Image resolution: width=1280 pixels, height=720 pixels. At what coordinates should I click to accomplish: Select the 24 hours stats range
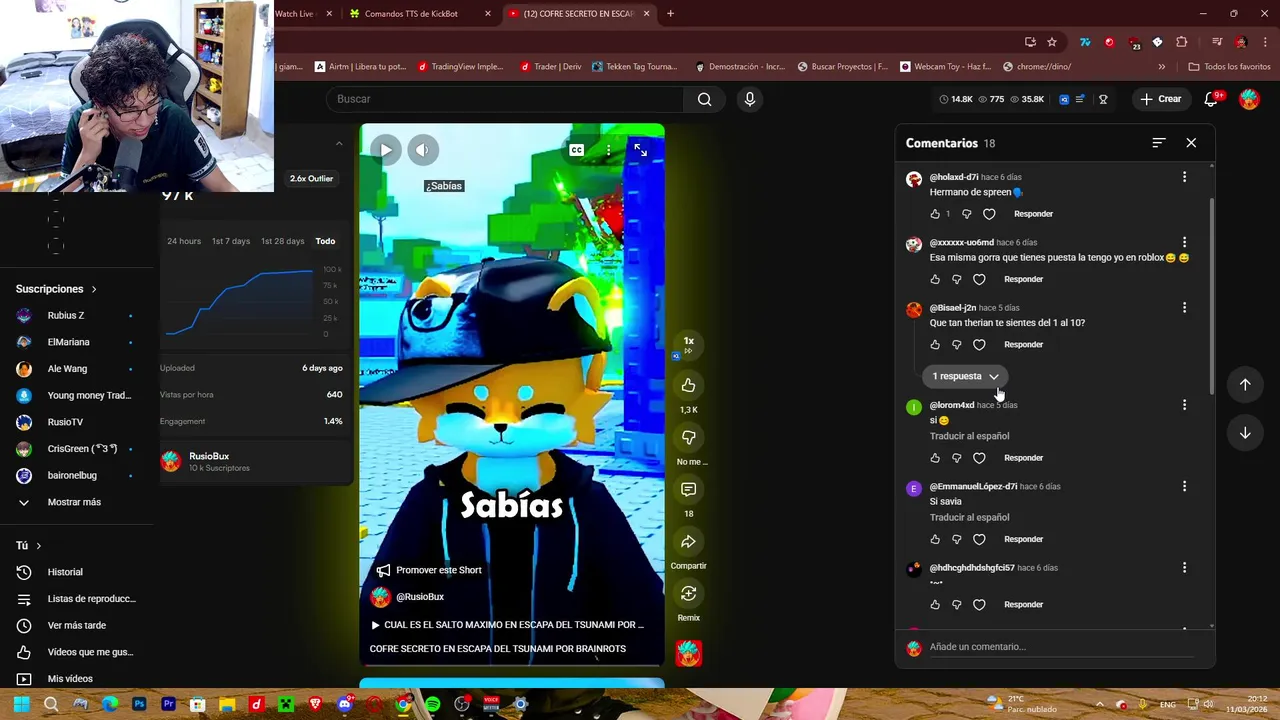pos(184,241)
